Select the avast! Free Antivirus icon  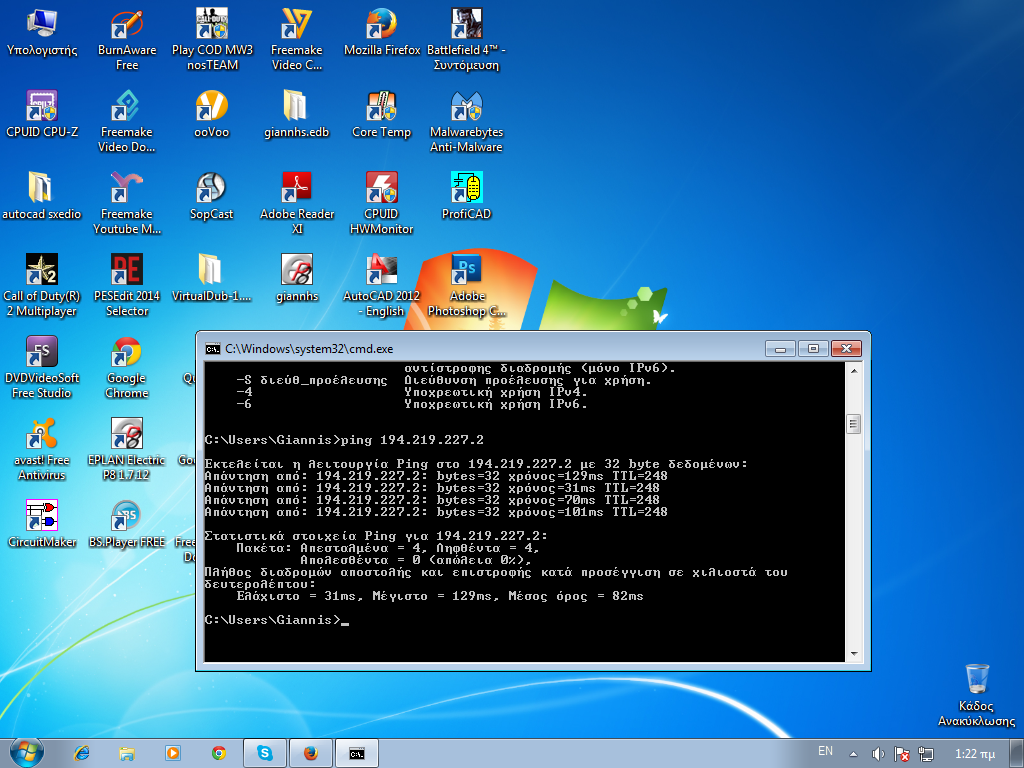[42, 436]
